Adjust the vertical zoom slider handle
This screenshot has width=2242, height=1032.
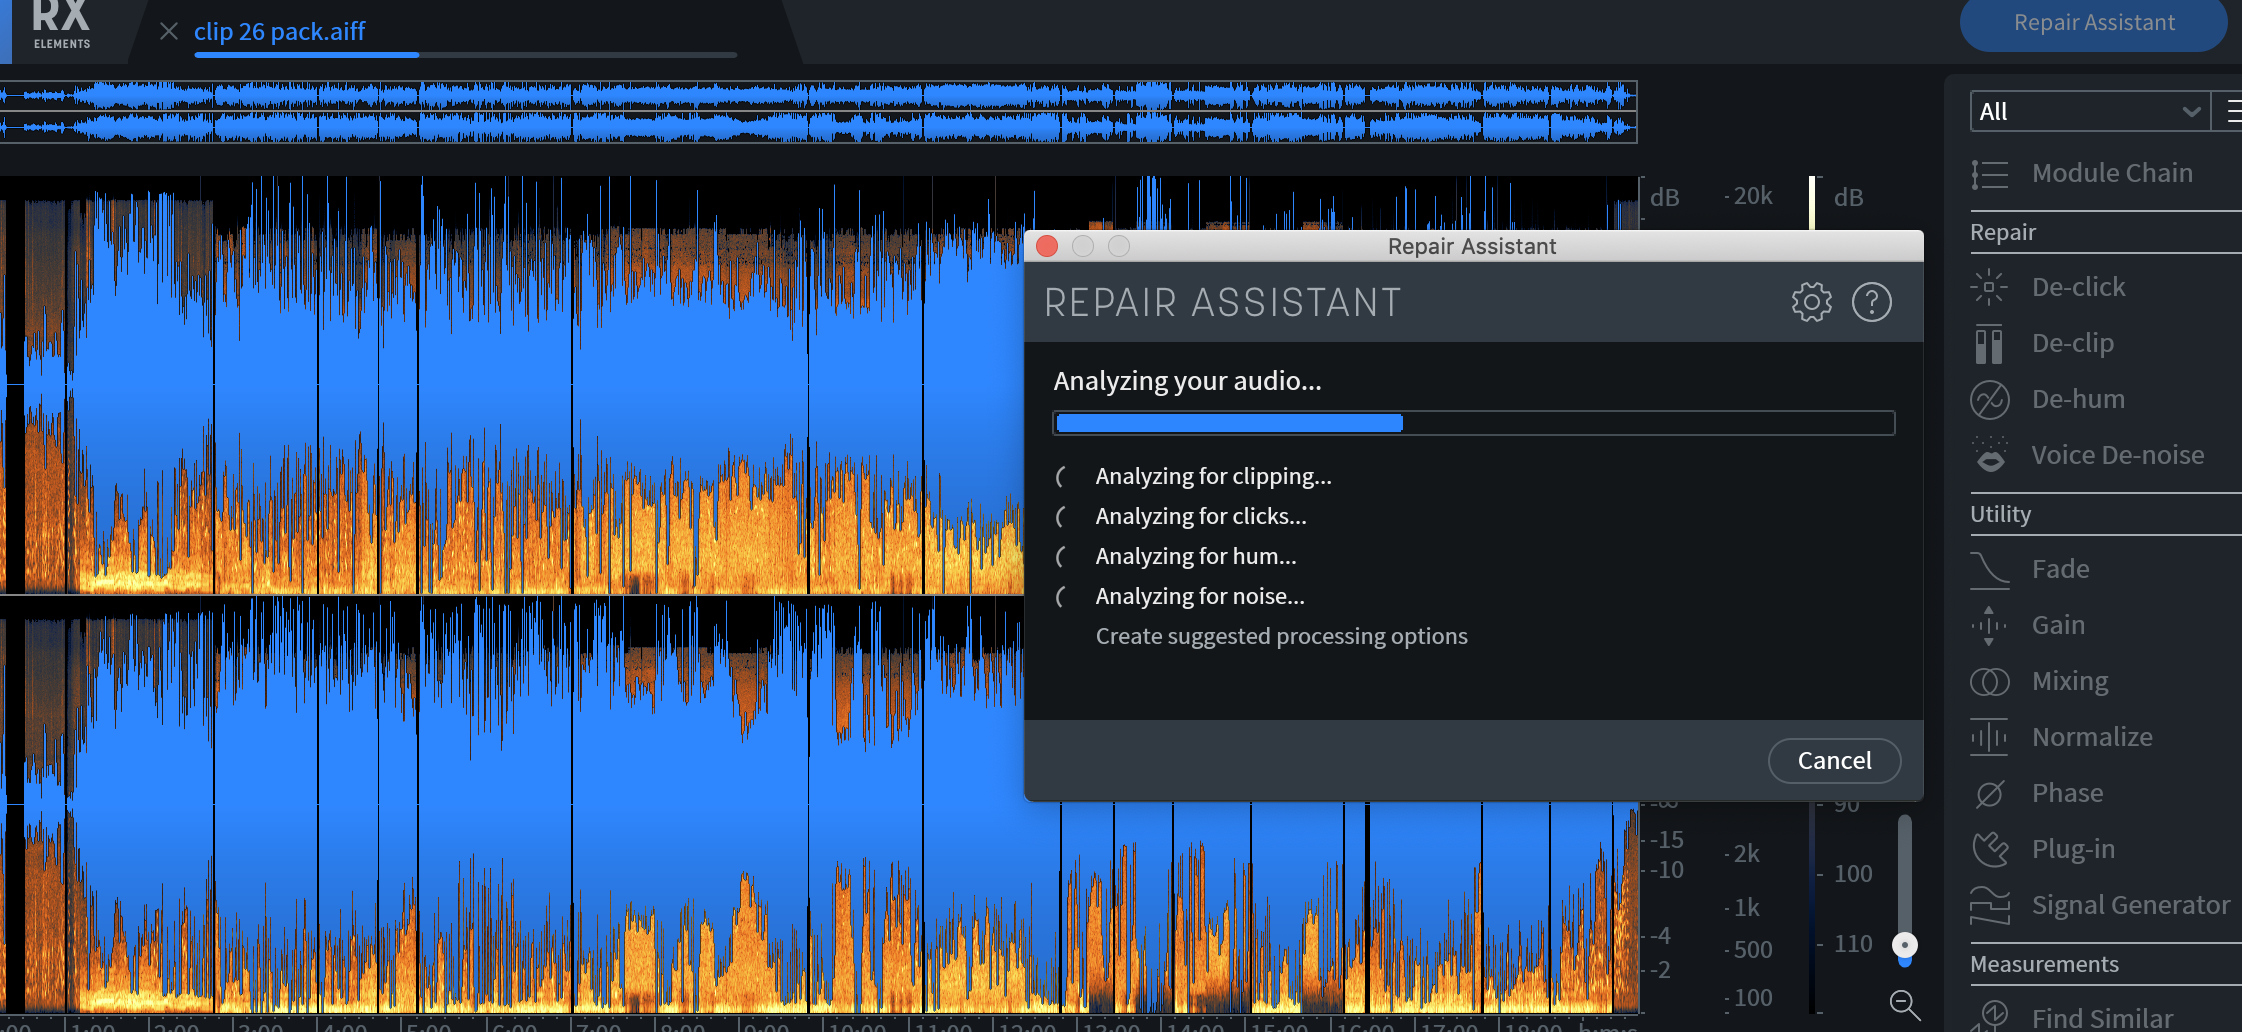pyautogui.click(x=1904, y=945)
